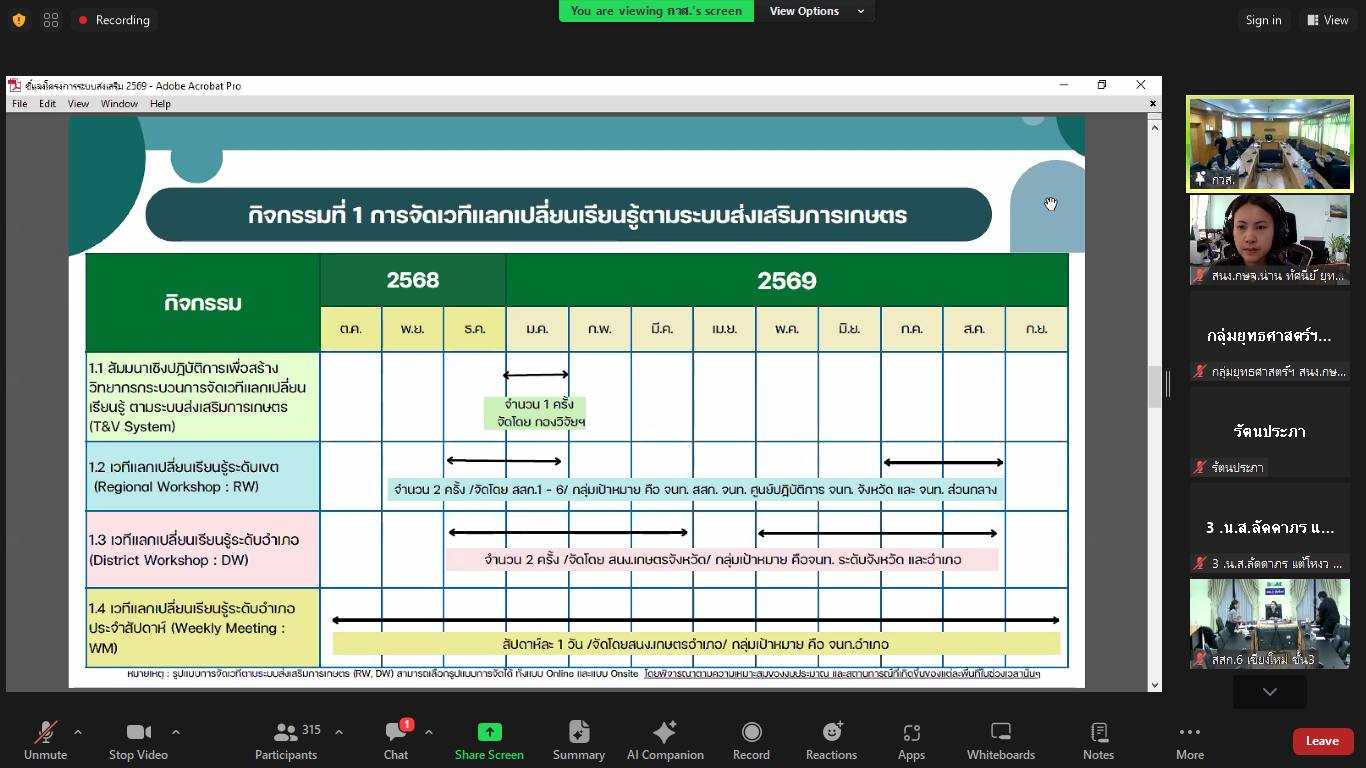
Task: Open the Window menu in Acrobat
Action: [x=119, y=104]
